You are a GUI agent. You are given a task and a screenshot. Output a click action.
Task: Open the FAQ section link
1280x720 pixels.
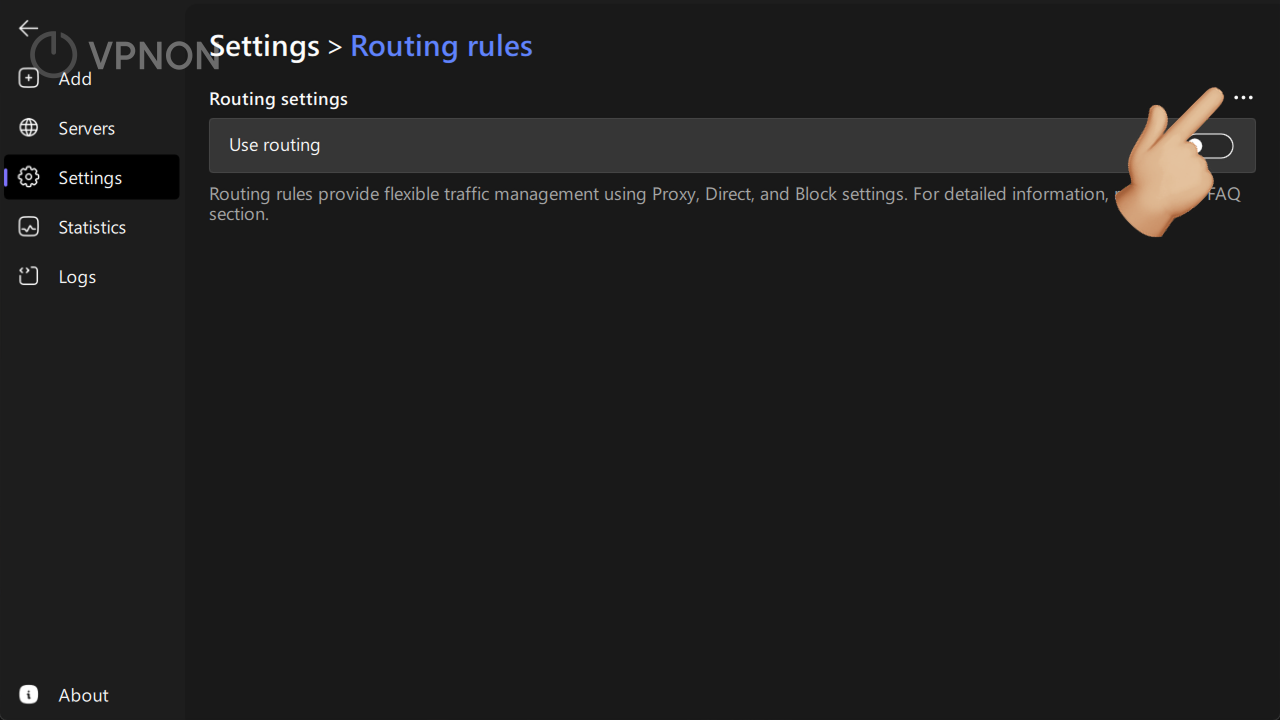(1224, 194)
